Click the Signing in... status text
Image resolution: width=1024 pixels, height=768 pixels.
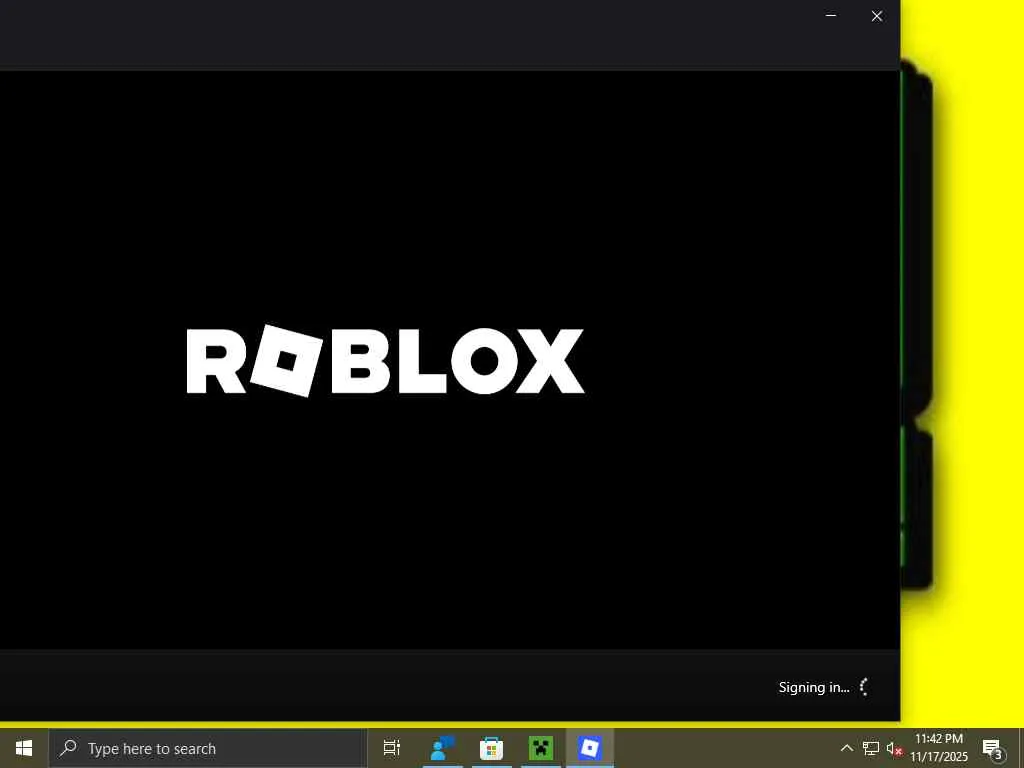coord(814,687)
